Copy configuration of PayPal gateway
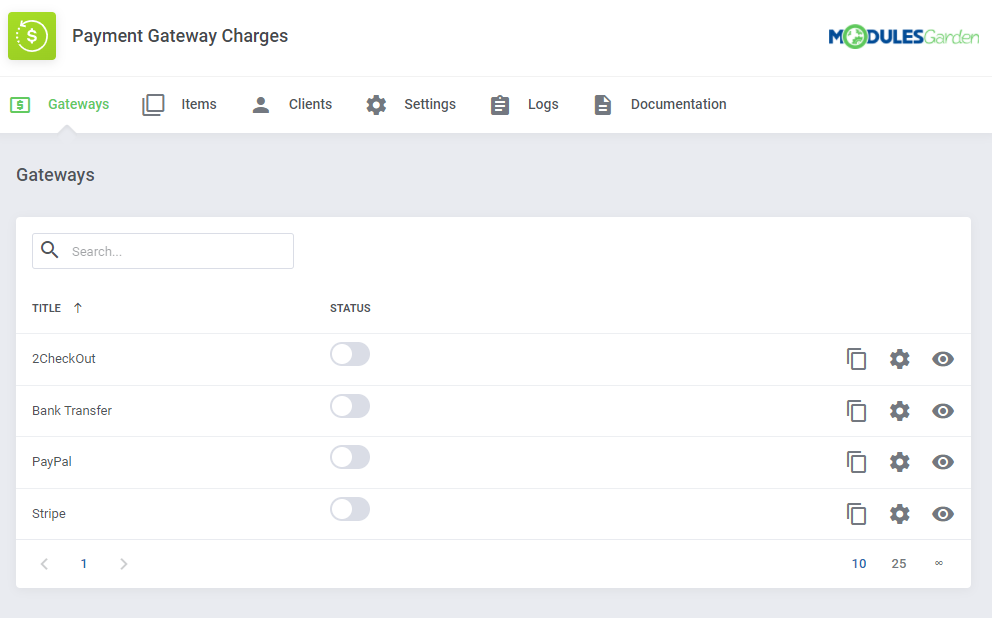This screenshot has width=992, height=618. pos(856,462)
